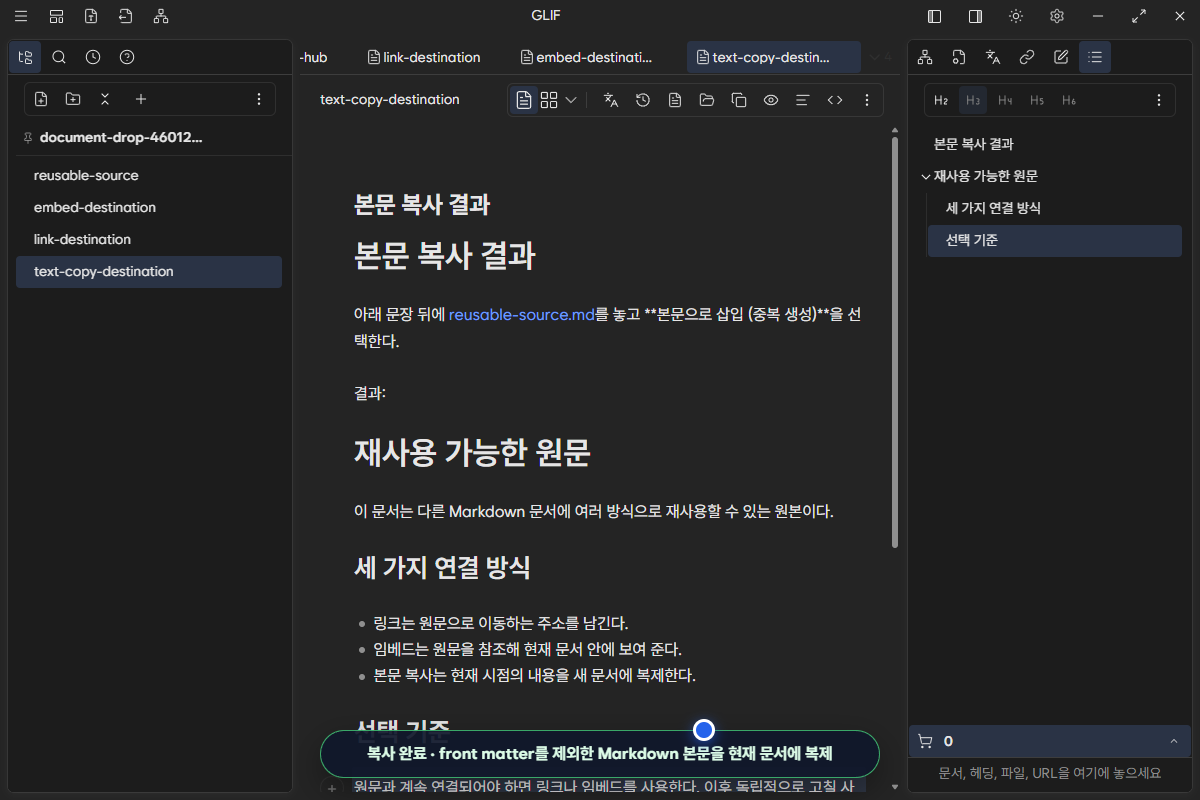Viewport: 1200px width, 800px height.
Task: Select grid view mode in editor toolbar
Action: tap(549, 100)
